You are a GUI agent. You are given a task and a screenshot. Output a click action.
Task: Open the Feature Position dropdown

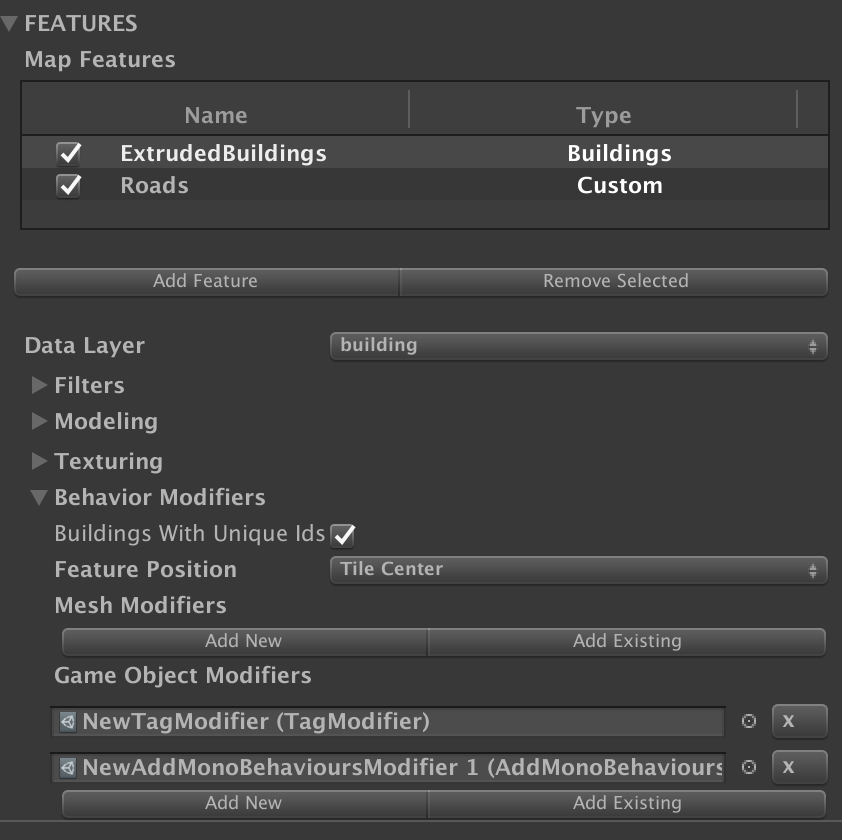[578, 569]
